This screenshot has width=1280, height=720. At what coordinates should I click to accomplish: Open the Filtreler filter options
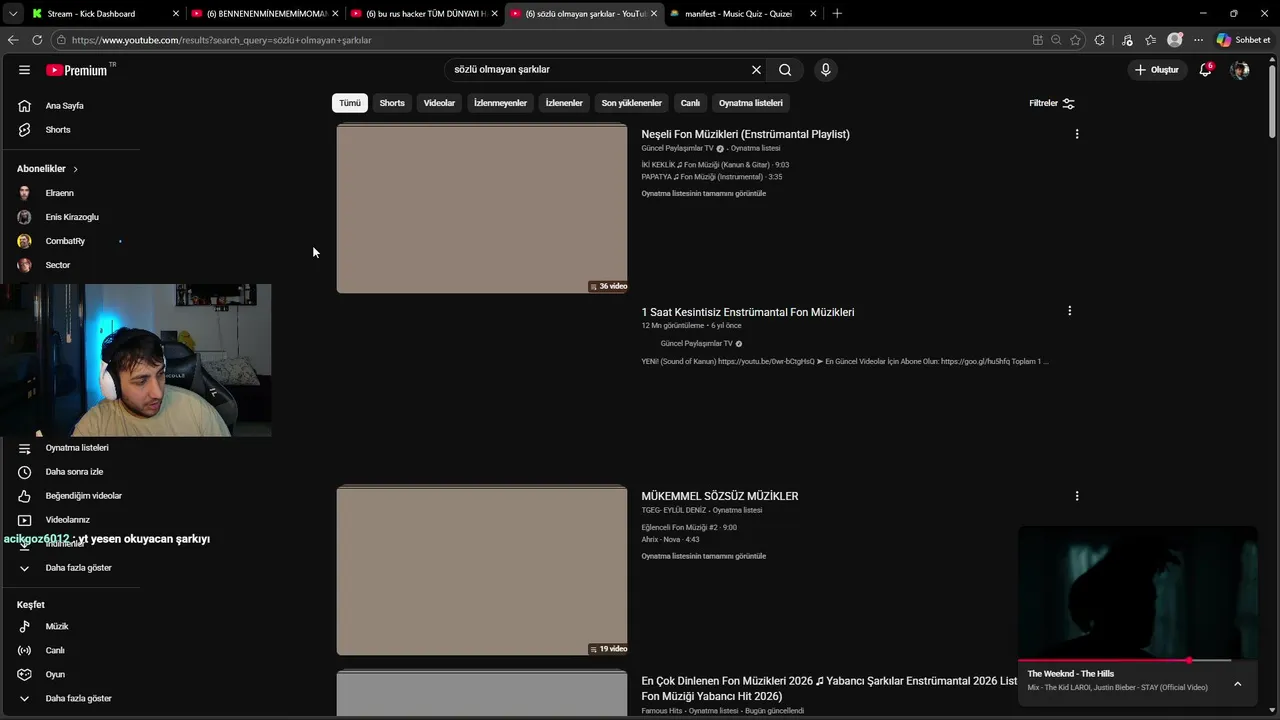(1052, 103)
